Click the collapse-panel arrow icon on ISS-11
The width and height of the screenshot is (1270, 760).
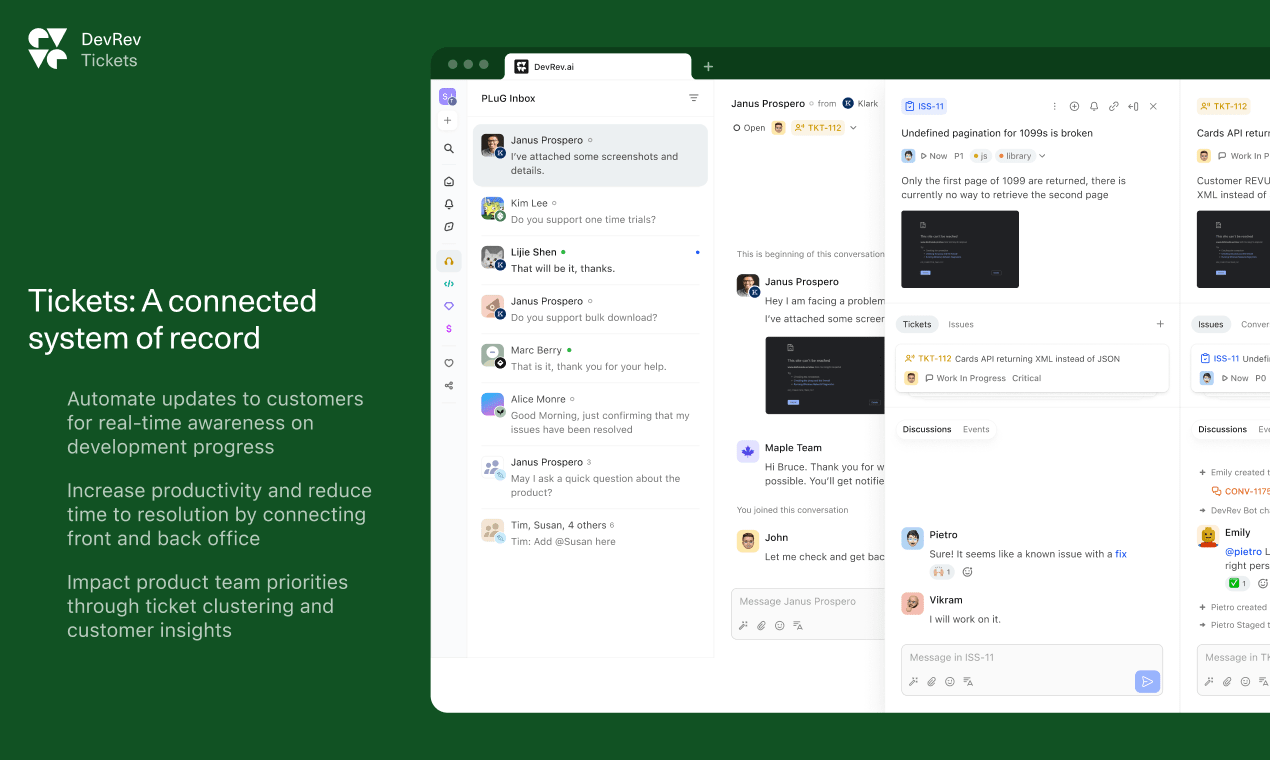click(1133, 106)
